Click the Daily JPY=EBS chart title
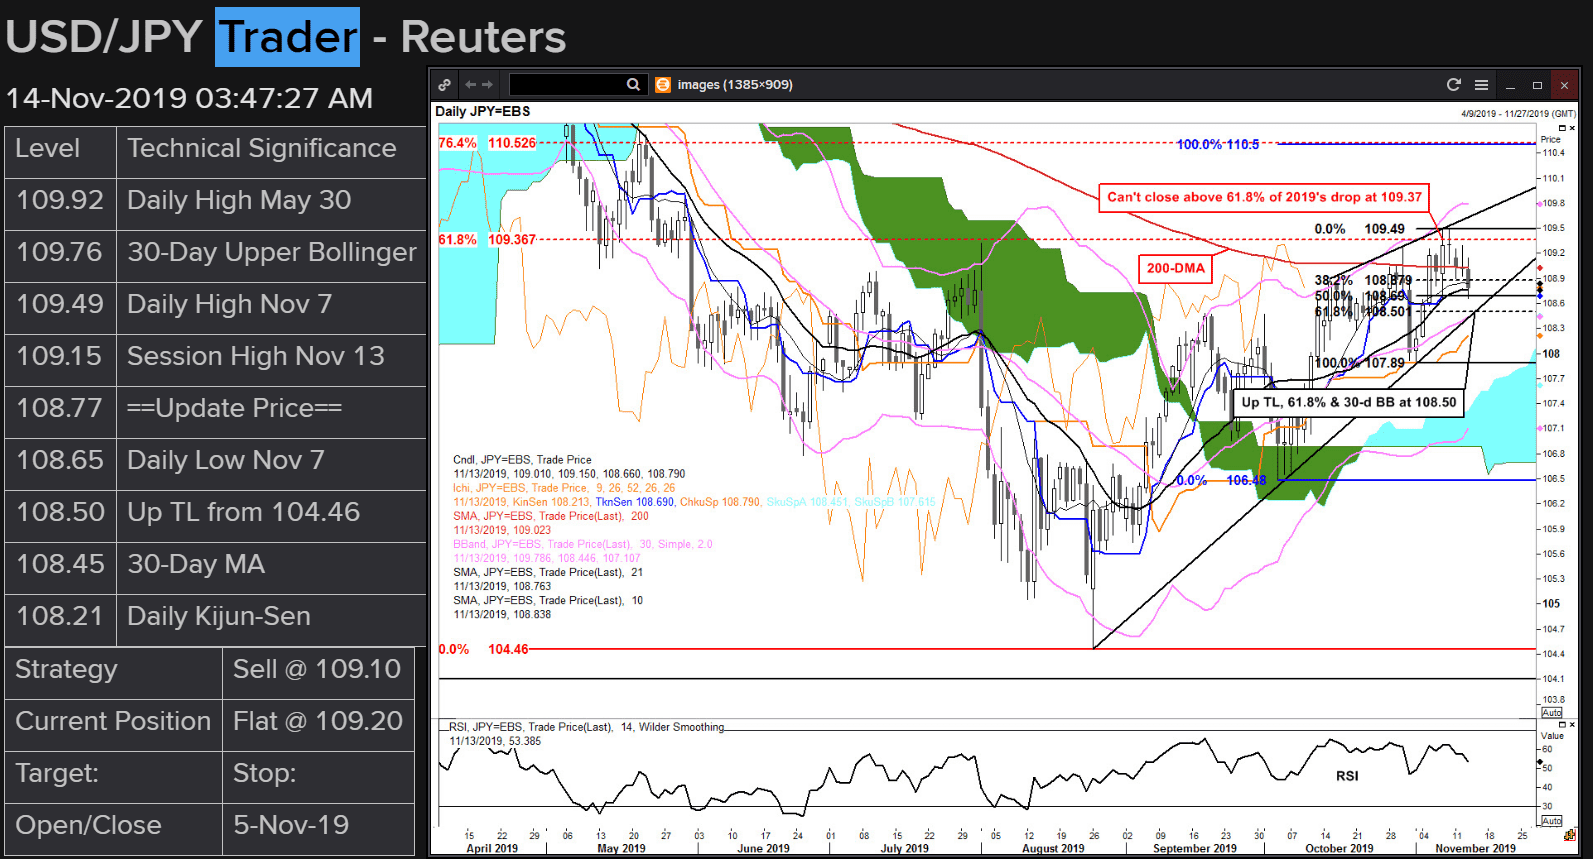Viewport: 1593px width, 859px height. point(483,111)
